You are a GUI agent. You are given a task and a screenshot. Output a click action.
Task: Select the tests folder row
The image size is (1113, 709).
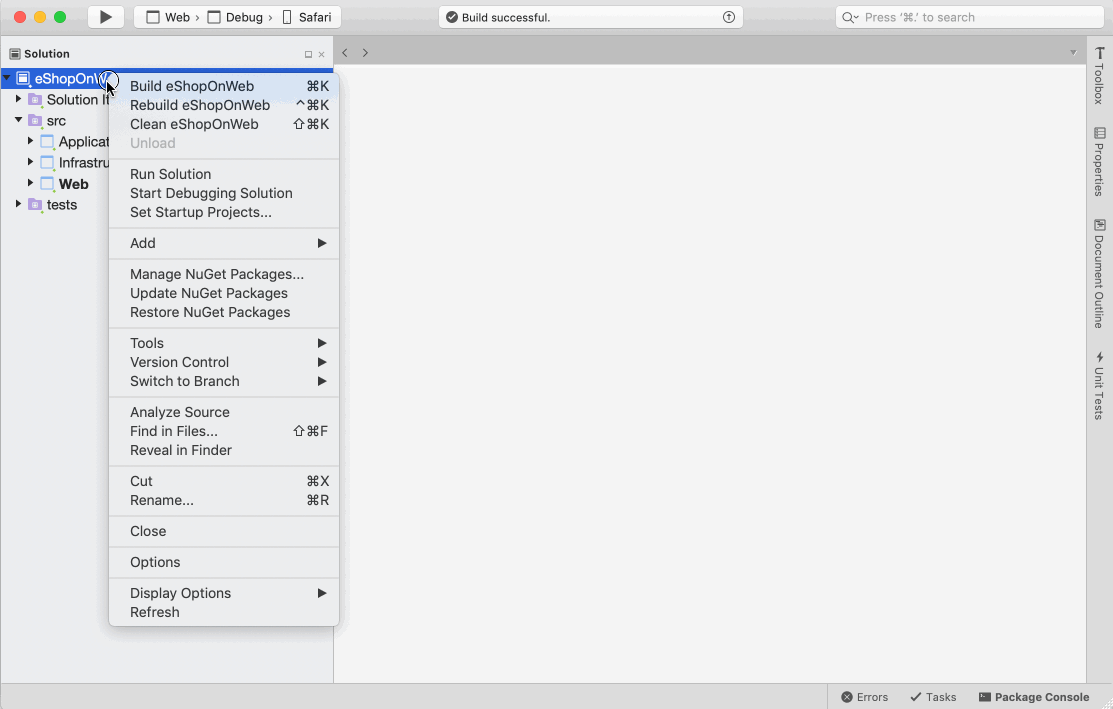point(62,204)
